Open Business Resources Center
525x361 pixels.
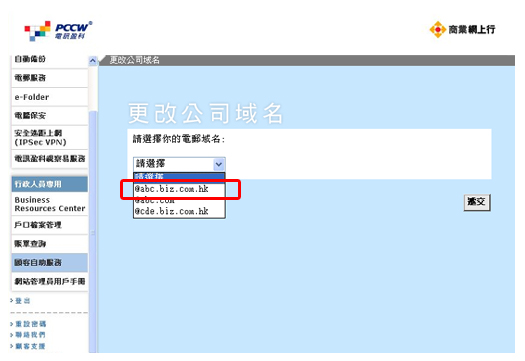point(50,204)
